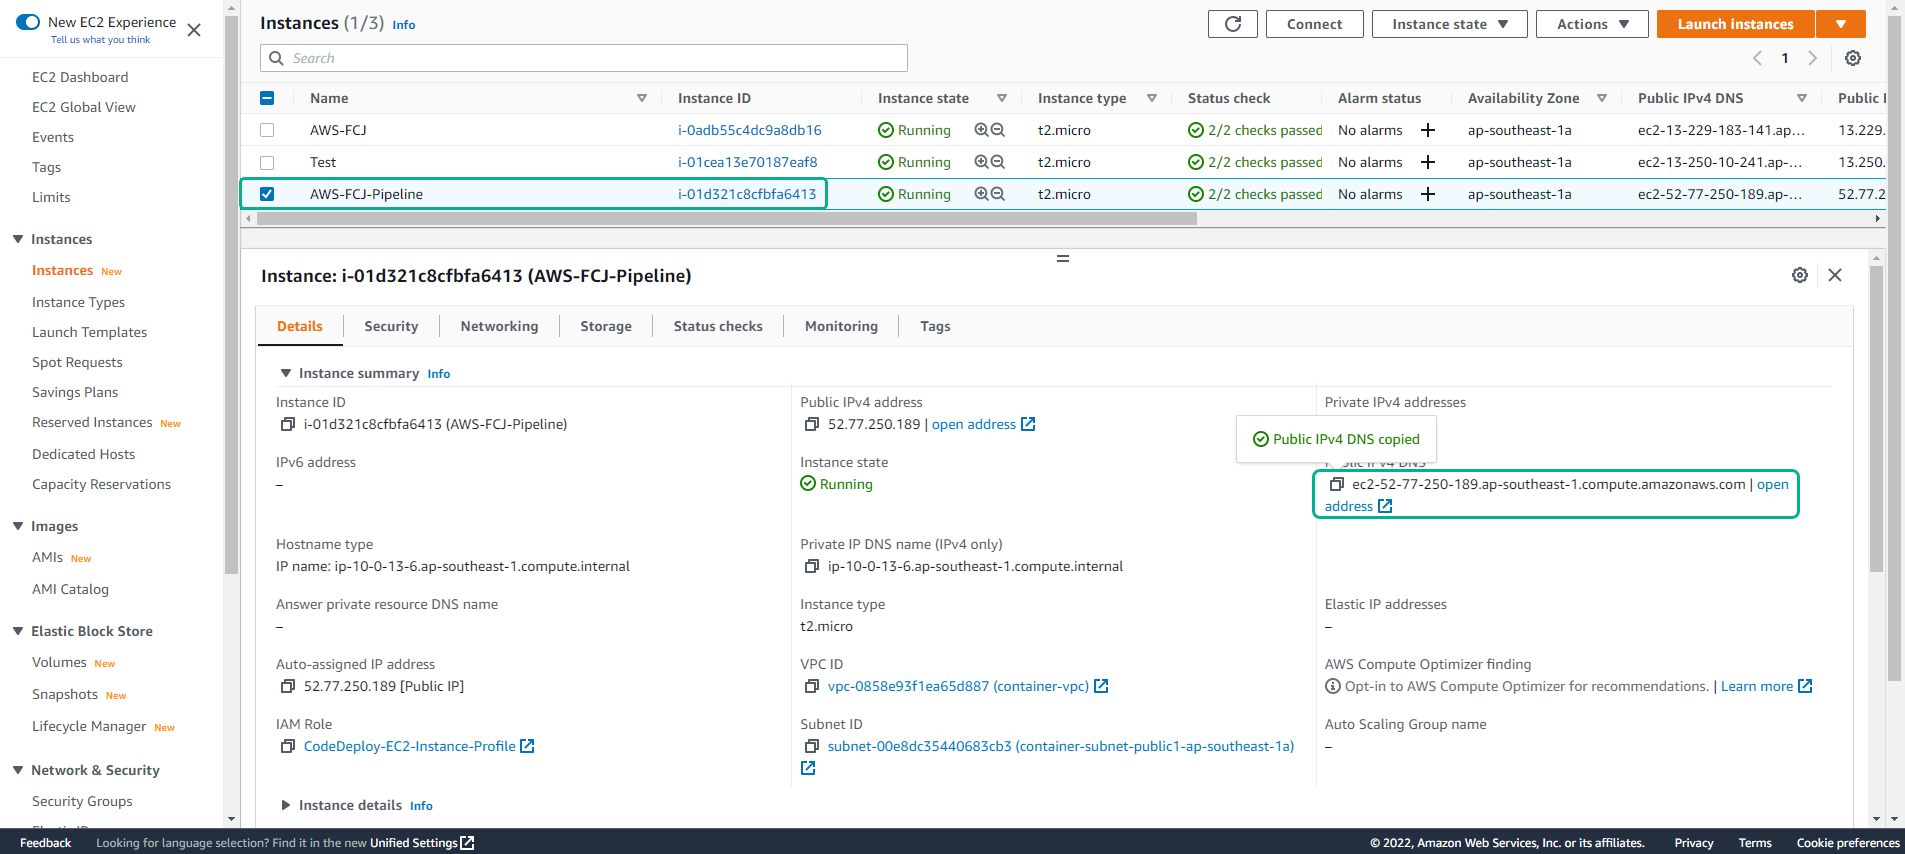Copy the auto-assigned IP address
The height and width of the screenshot is (854, 1905).
(288, 686)
